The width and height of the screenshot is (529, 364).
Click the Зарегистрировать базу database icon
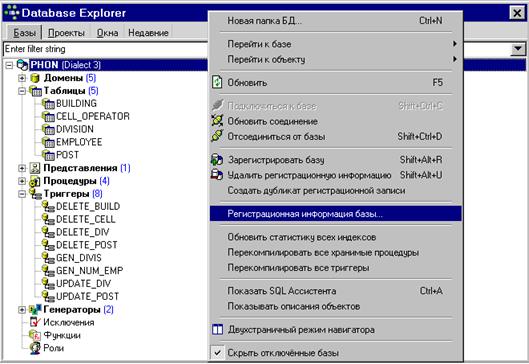point(217,160)
